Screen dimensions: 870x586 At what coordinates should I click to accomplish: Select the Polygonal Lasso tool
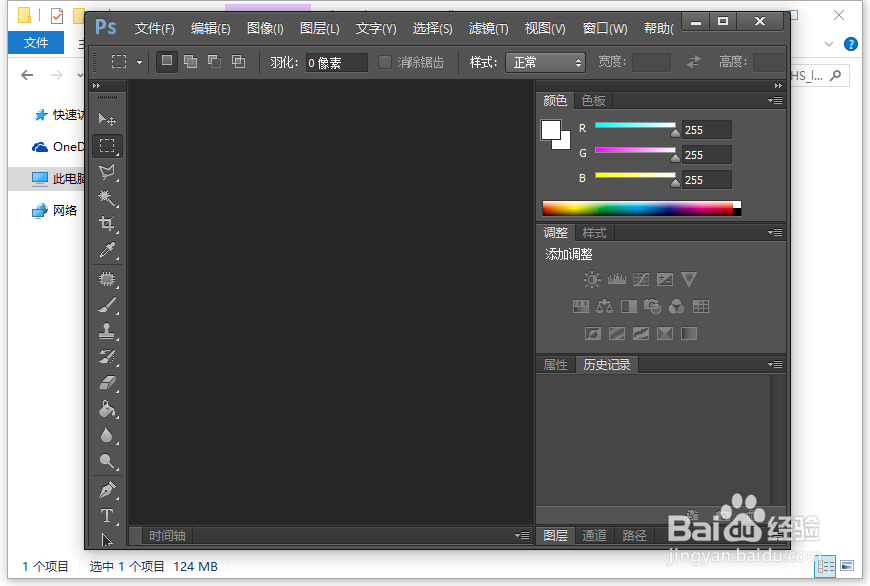pos(107,173)
